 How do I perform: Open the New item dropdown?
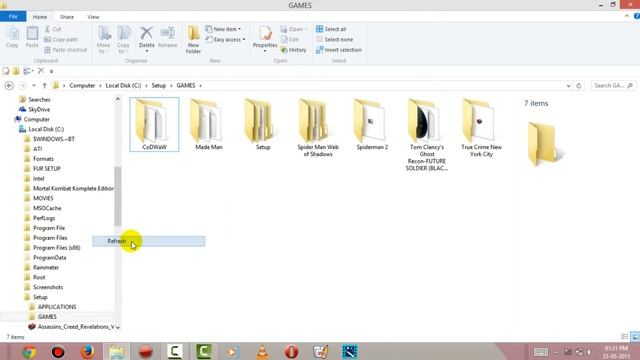[x=223, y=29]
